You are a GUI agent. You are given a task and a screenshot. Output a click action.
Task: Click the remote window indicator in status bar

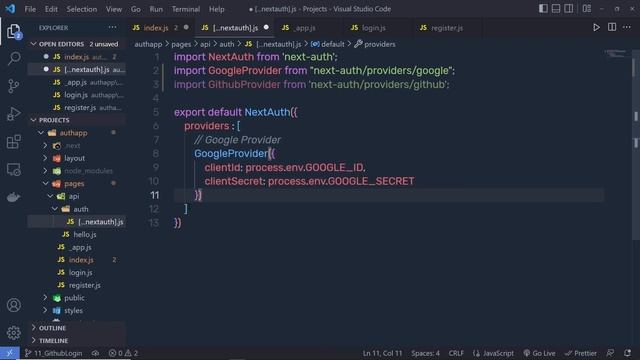pyautogui.click(x=9, y=353)
